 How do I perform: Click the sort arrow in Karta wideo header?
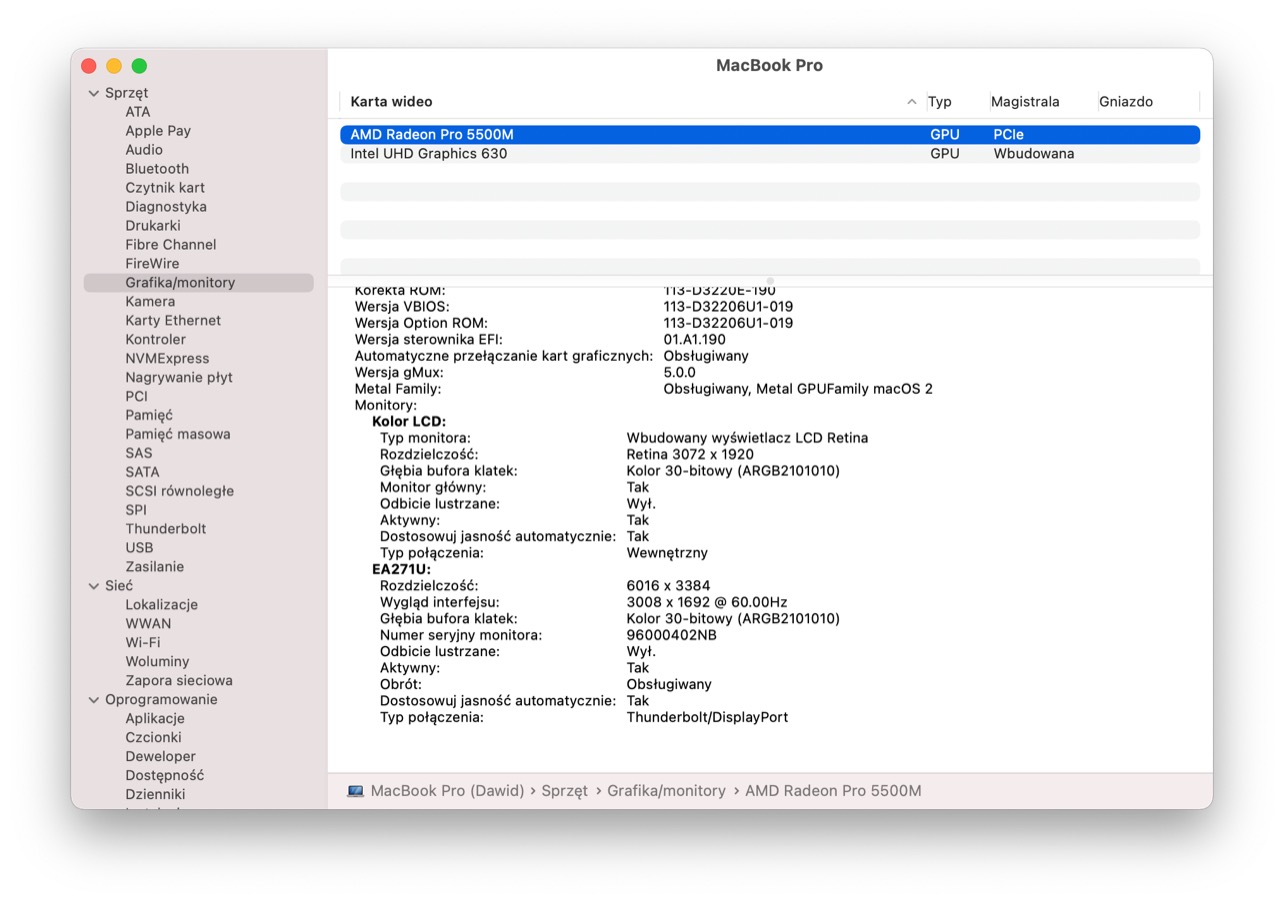point(911,102)
